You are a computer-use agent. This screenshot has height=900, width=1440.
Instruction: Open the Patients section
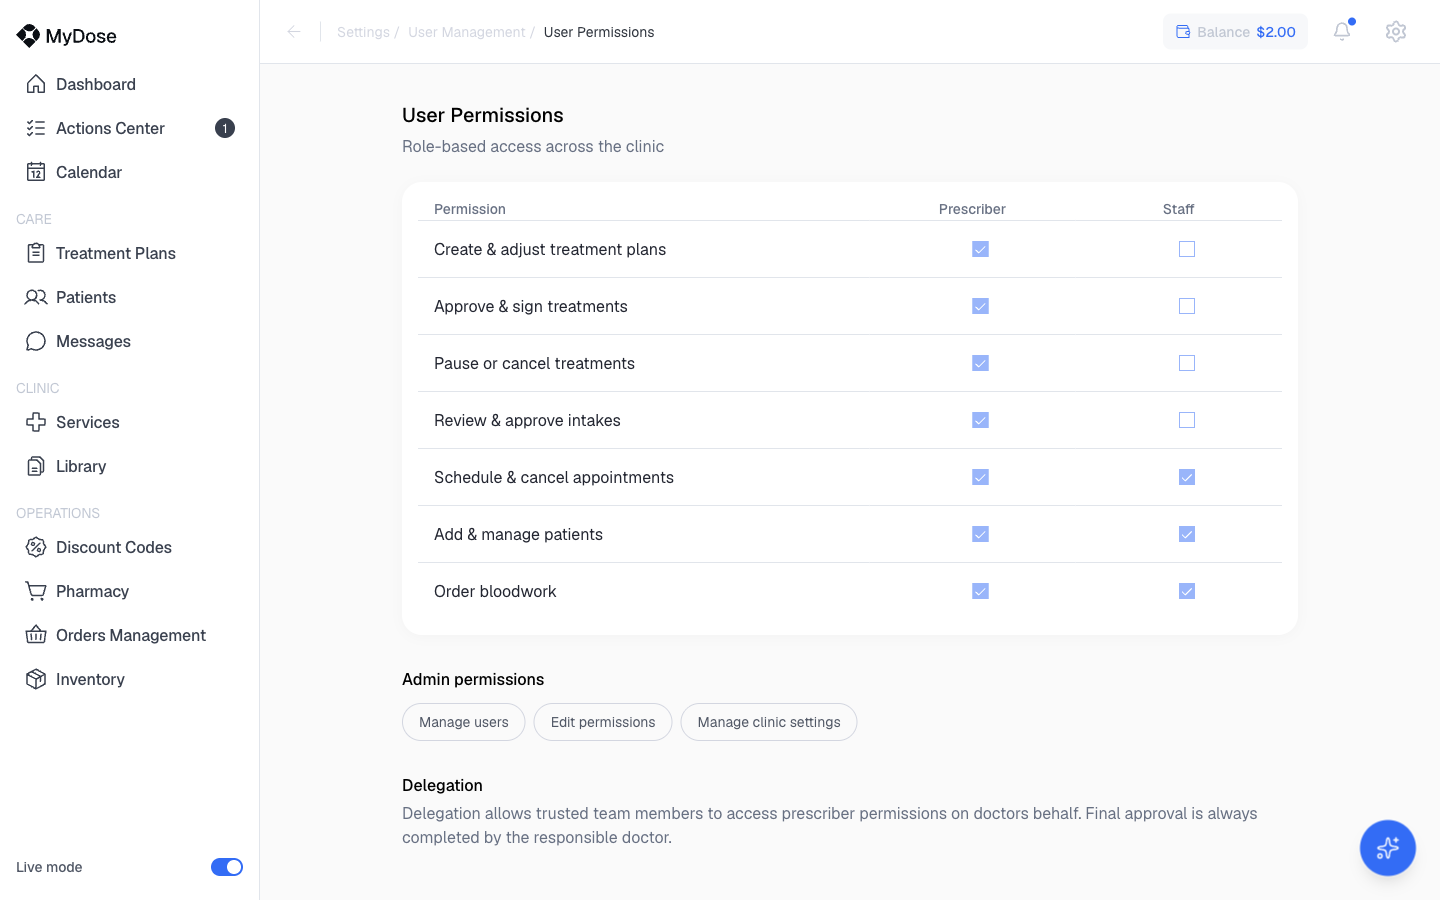click(129, 297)
